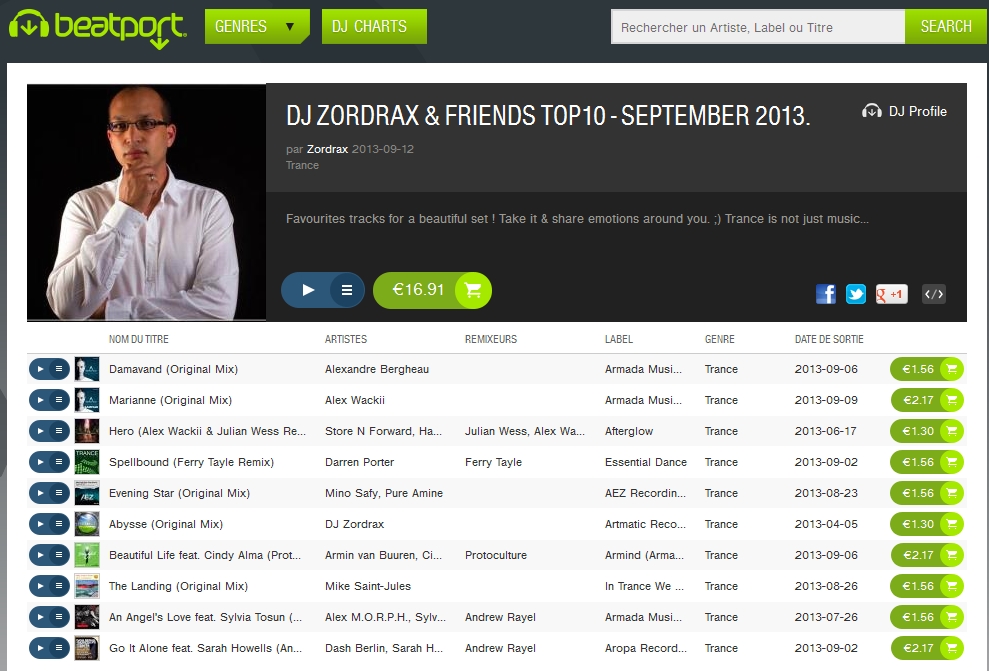Open the Genres dropdown menu
Viewport: 989px width, 671px height.
[257, 26]
